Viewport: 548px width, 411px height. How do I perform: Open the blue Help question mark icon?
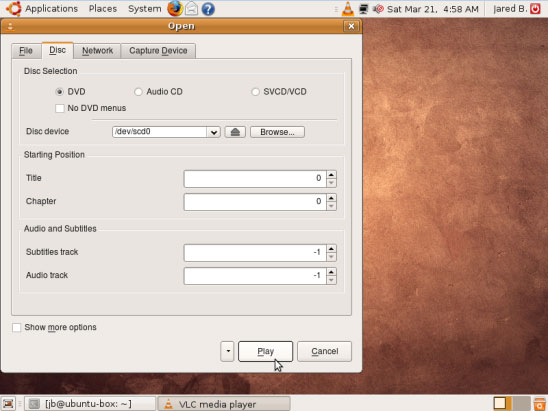pos(208,9)
